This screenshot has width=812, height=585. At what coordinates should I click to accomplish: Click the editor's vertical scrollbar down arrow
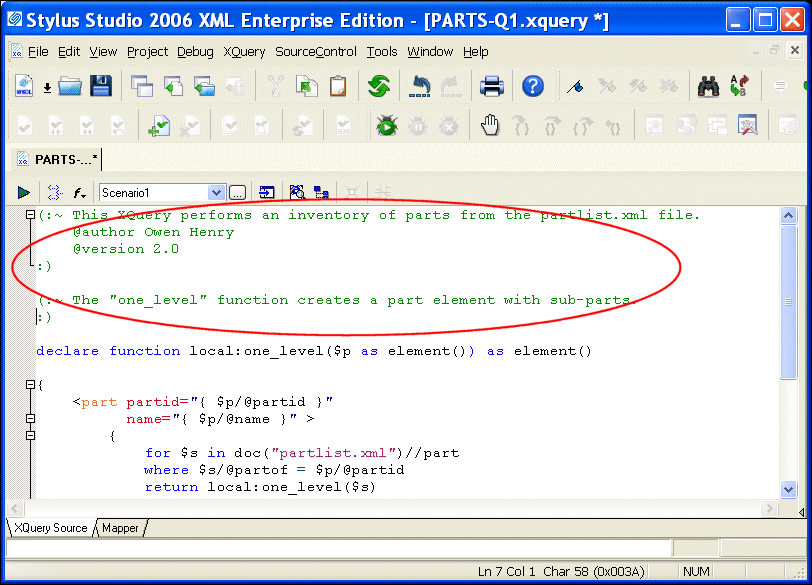[x=788, y=489]
